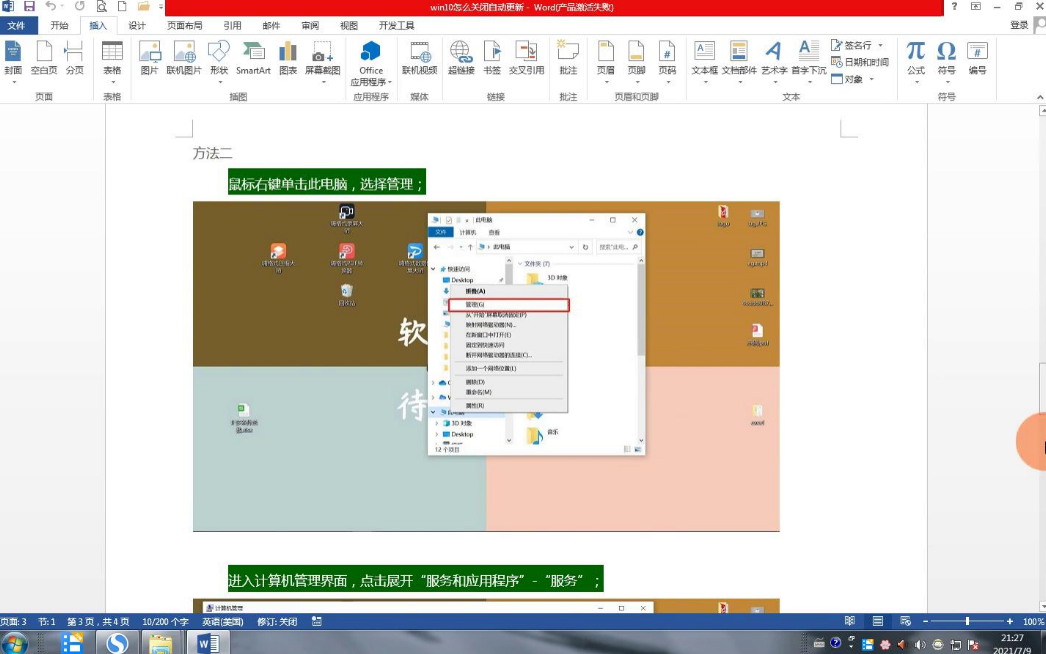The height and width of the screenshot is (654, 1046).
Task: Click the Windows Start orb
Action: (x=15, y=644)
